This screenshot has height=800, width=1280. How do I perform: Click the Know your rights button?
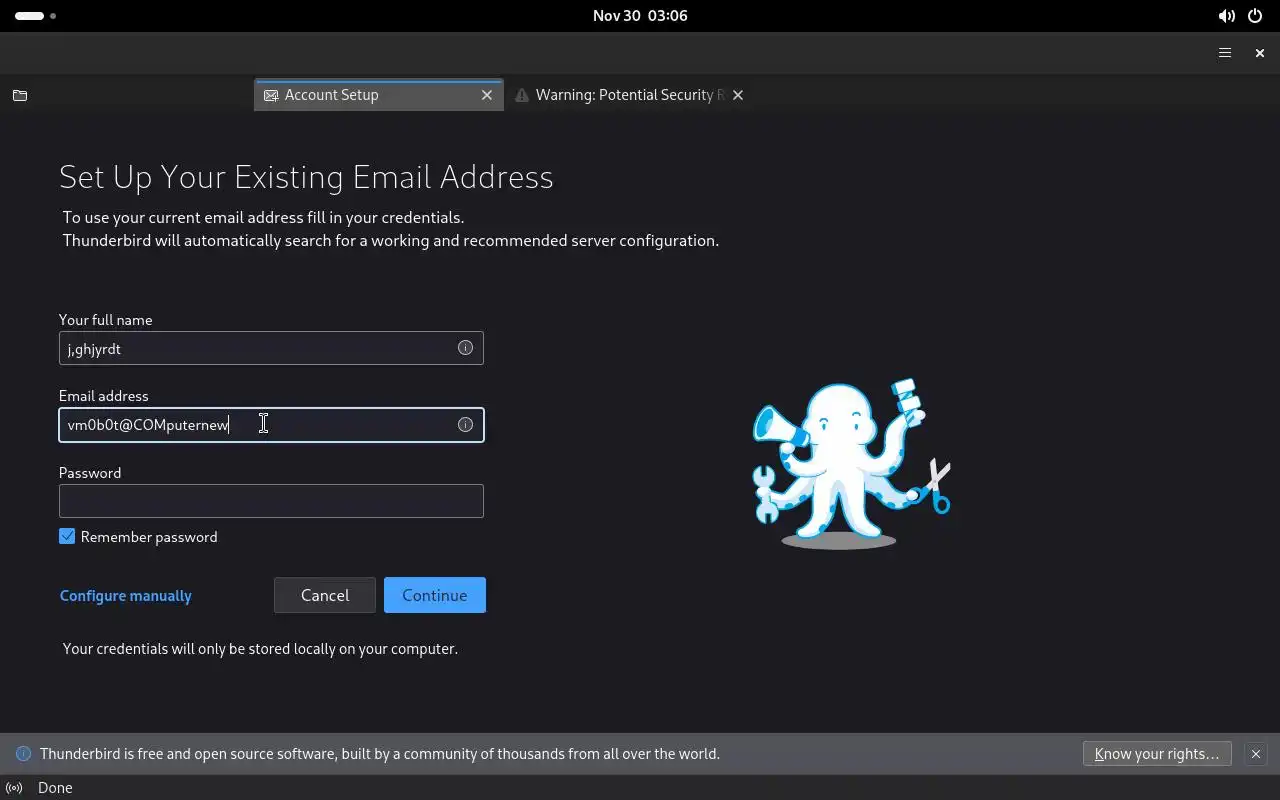(x=1157, y=754)
